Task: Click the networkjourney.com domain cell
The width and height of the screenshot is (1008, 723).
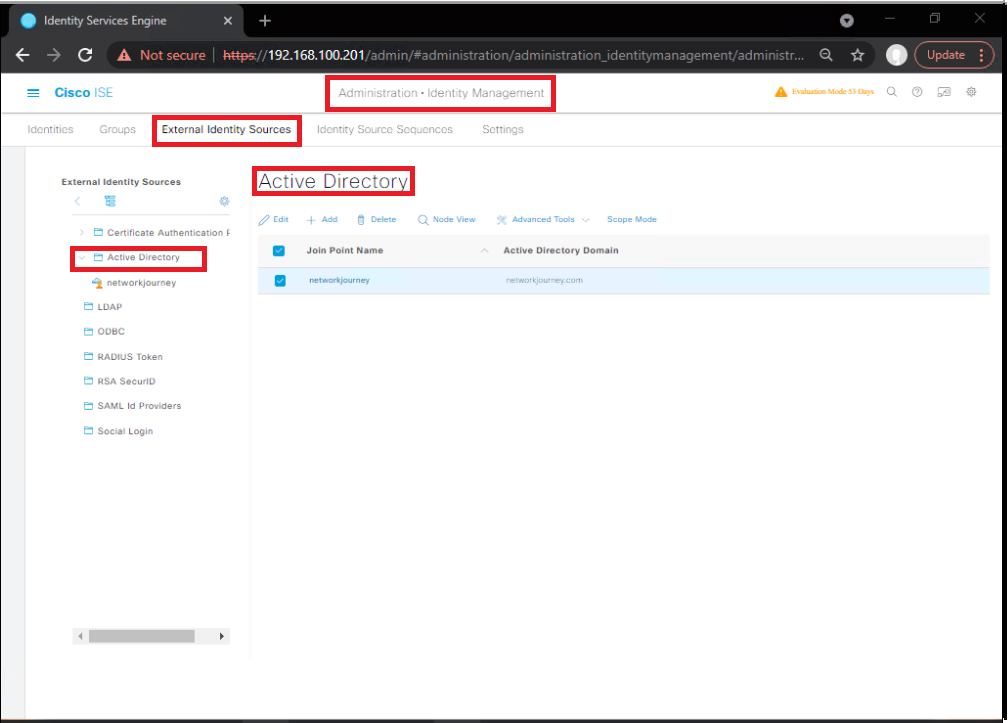Action: coord(544,280)
